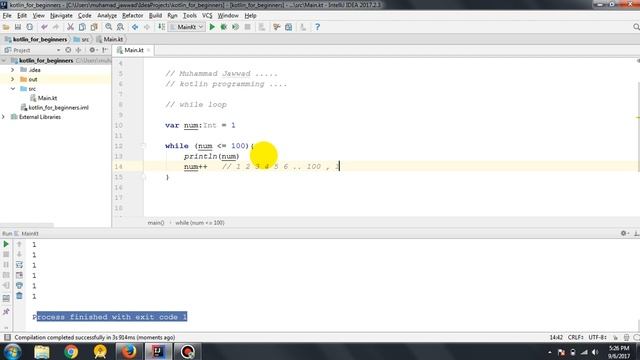Viewport: 640px width, 360px height.
Task: Click the Search Everywhere magnifier at top right
Action: 636,27
